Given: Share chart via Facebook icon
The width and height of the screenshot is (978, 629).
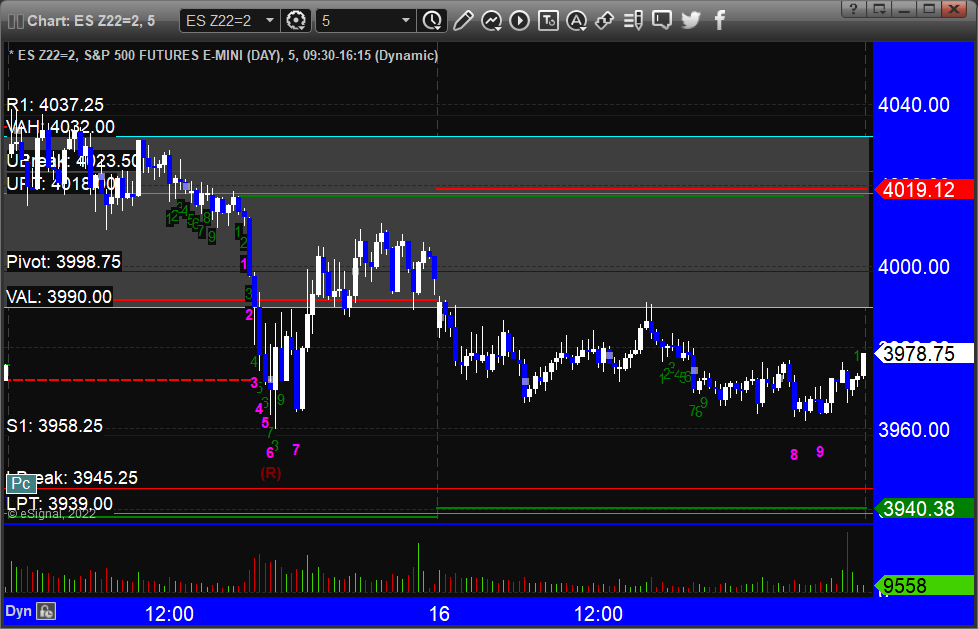Looking at the screenshot, I should 719,21.
